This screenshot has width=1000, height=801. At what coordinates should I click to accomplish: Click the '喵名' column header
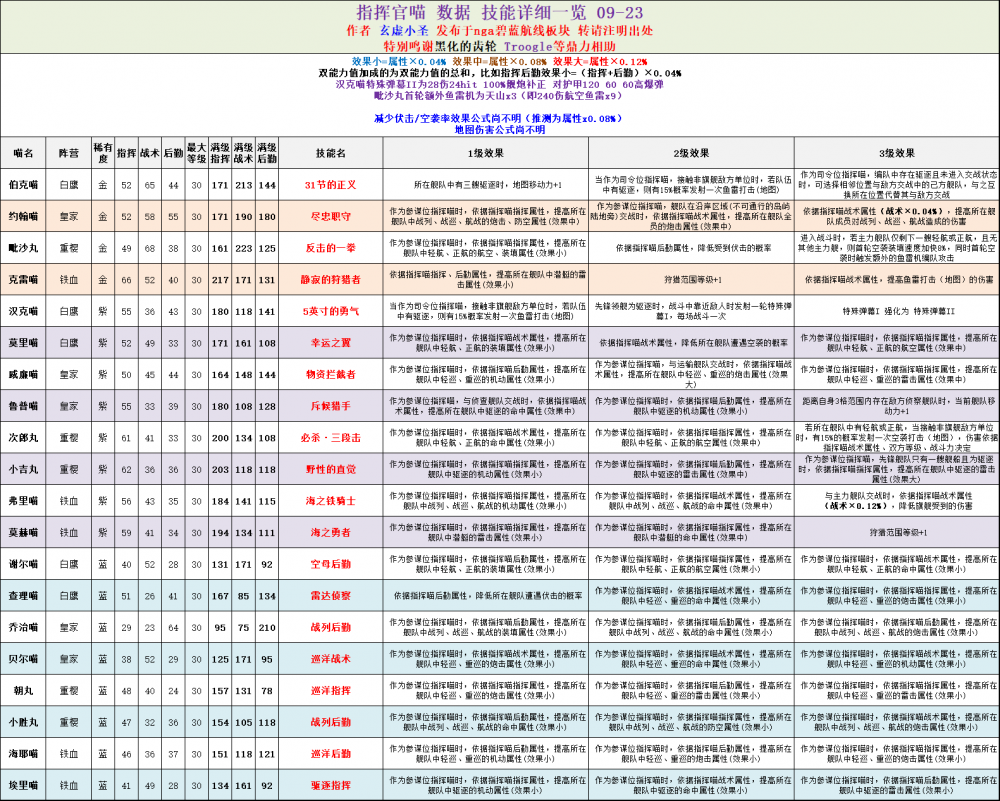tap(23, 153)
